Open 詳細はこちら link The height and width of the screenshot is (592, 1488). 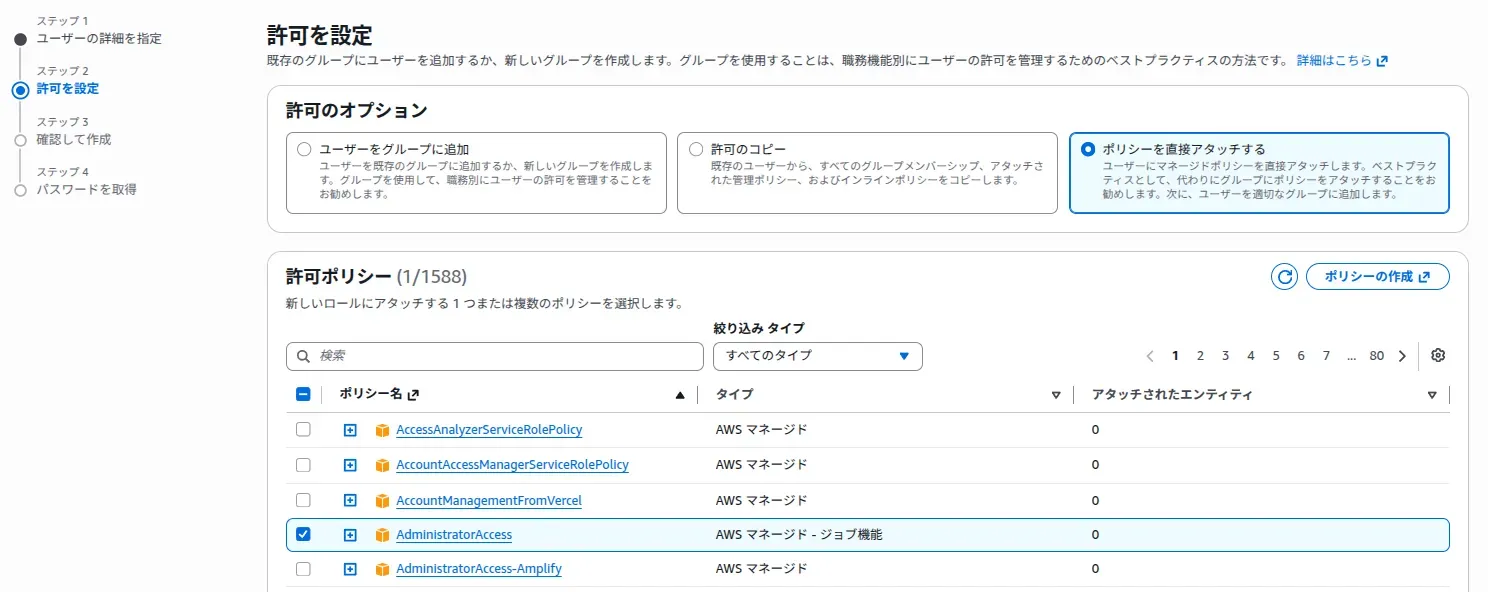pos(1342,61)
